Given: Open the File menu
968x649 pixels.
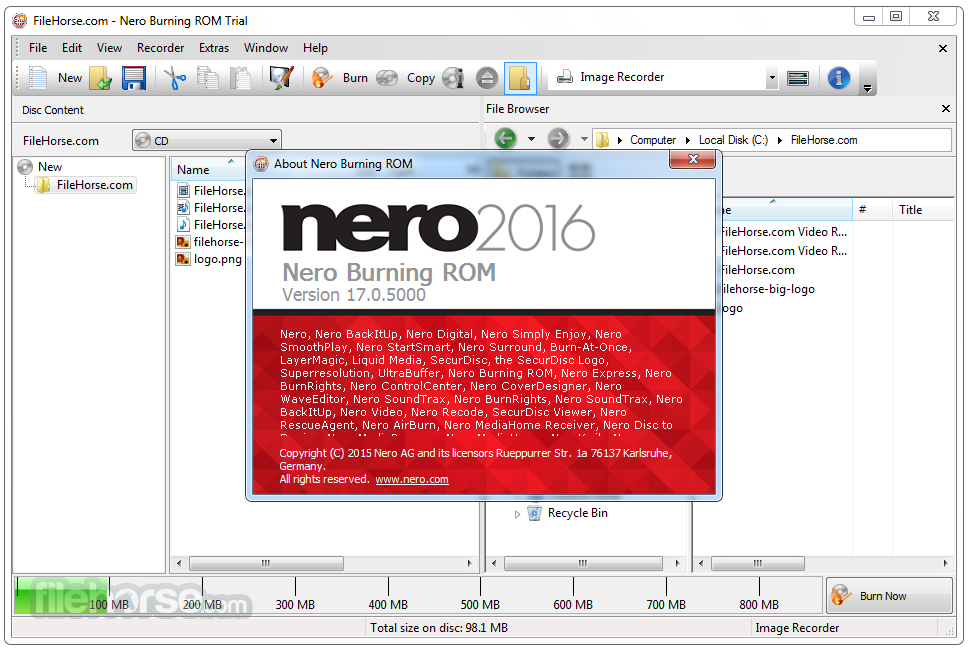Looking at the screenshot, I should (38, 48).
